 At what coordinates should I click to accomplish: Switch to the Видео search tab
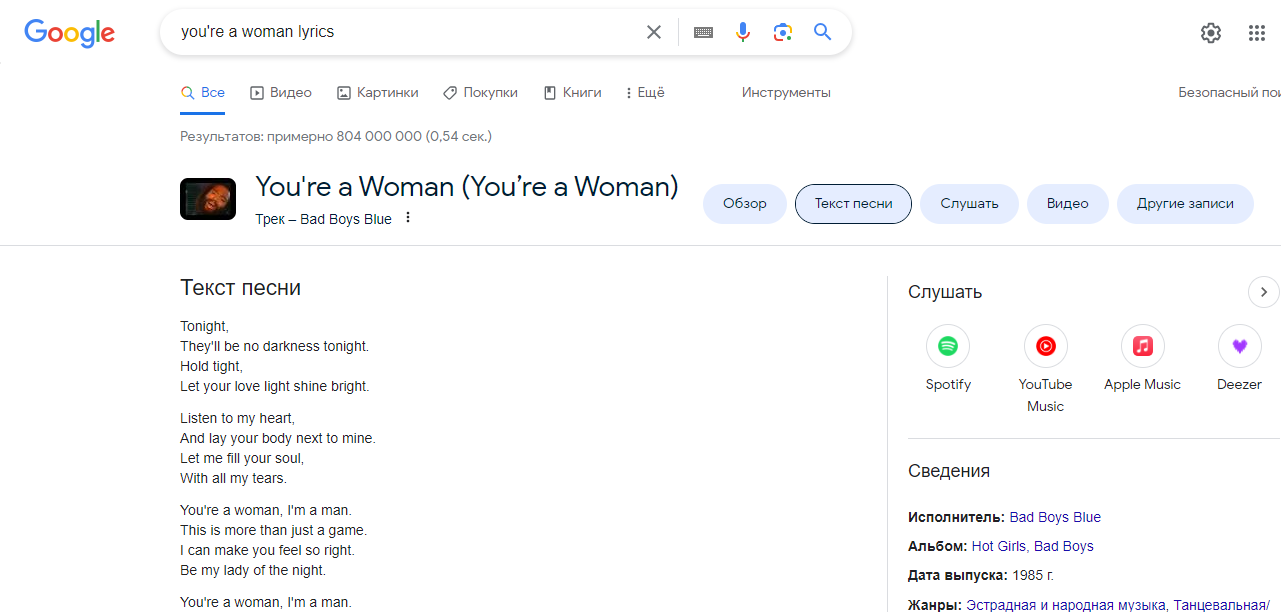pyautogui.click(x=281, y=93)
